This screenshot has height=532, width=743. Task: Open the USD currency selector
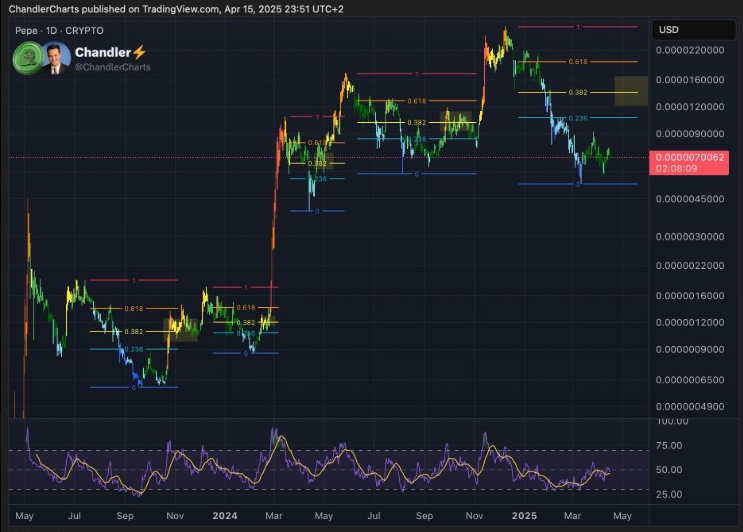(x=693, y=29)
